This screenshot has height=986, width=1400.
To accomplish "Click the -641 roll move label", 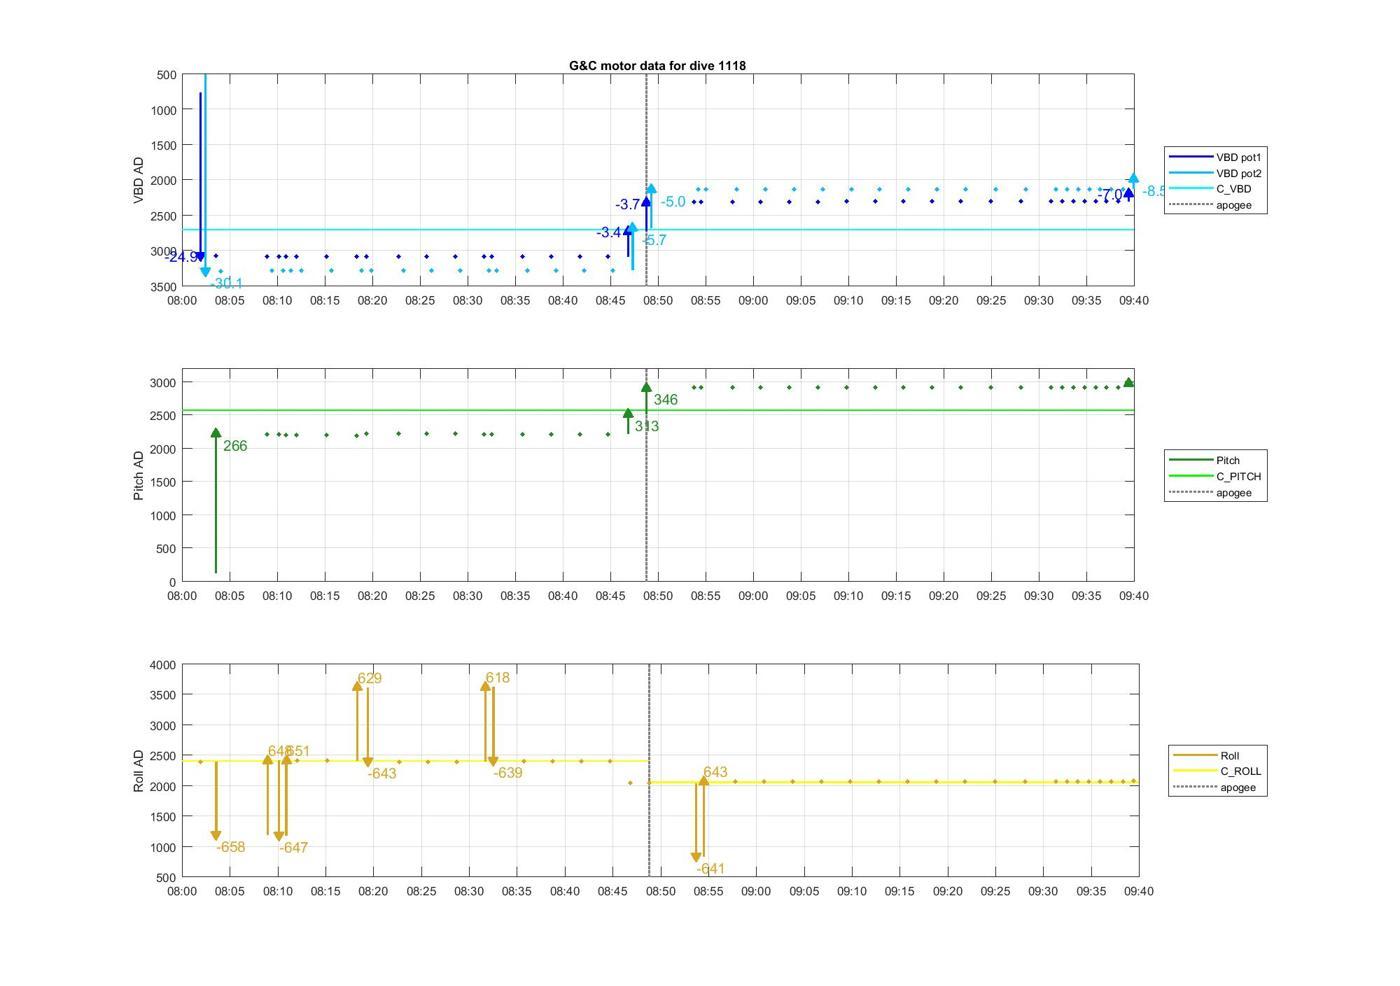I will [x=710, y=868].
